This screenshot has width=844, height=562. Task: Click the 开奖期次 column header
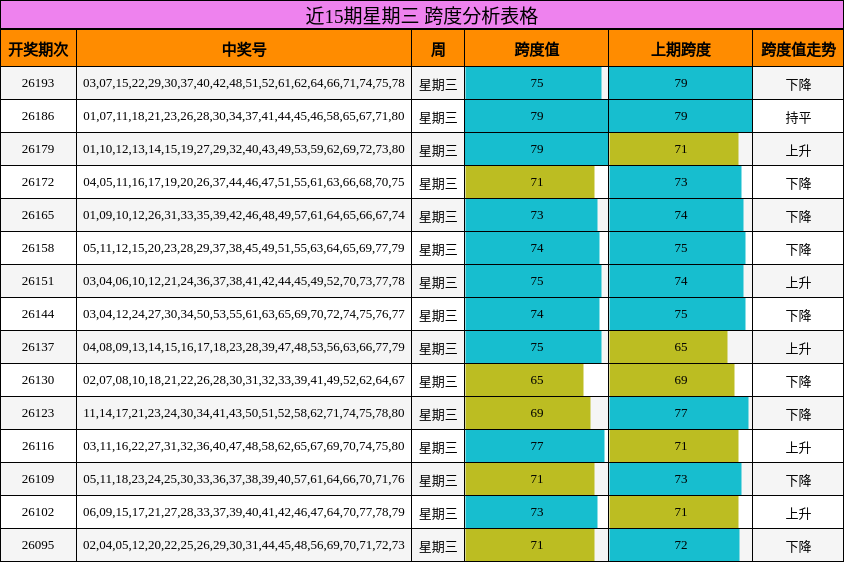click(x=38, y=50)
